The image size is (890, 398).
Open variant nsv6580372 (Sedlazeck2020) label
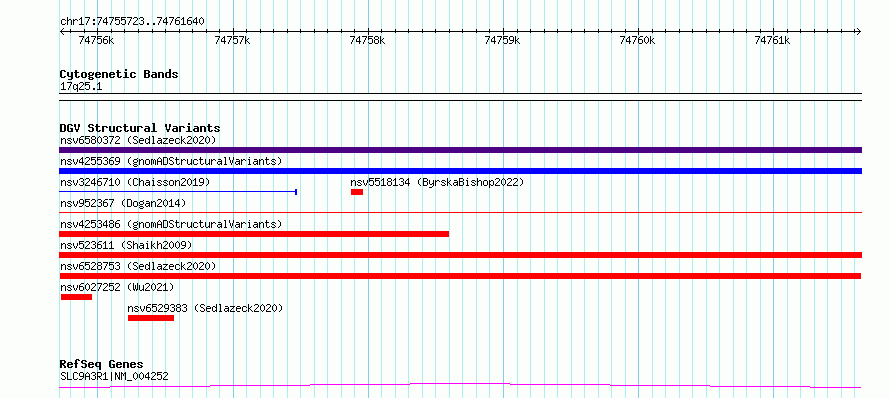click(x=138, y=140)
